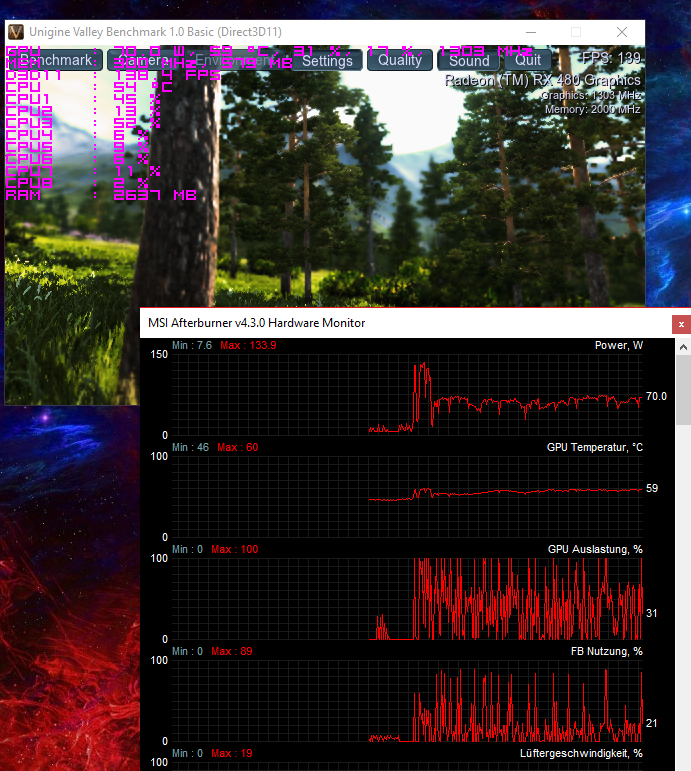Minimize the Unigine Valley window
This screenshot has width=691, height=771.
point(531,32)
